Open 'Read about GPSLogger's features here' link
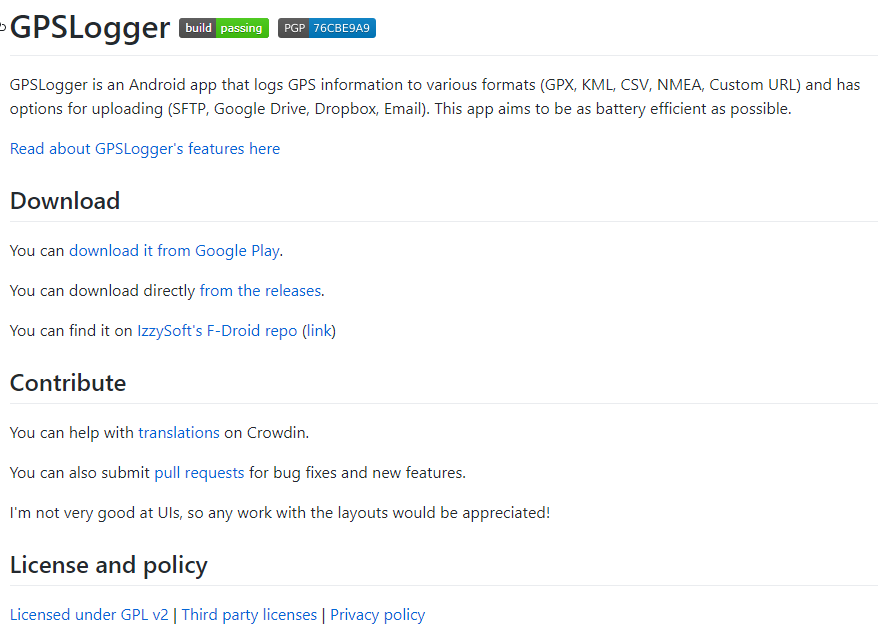The image size is (878, 638). point(145,149)
